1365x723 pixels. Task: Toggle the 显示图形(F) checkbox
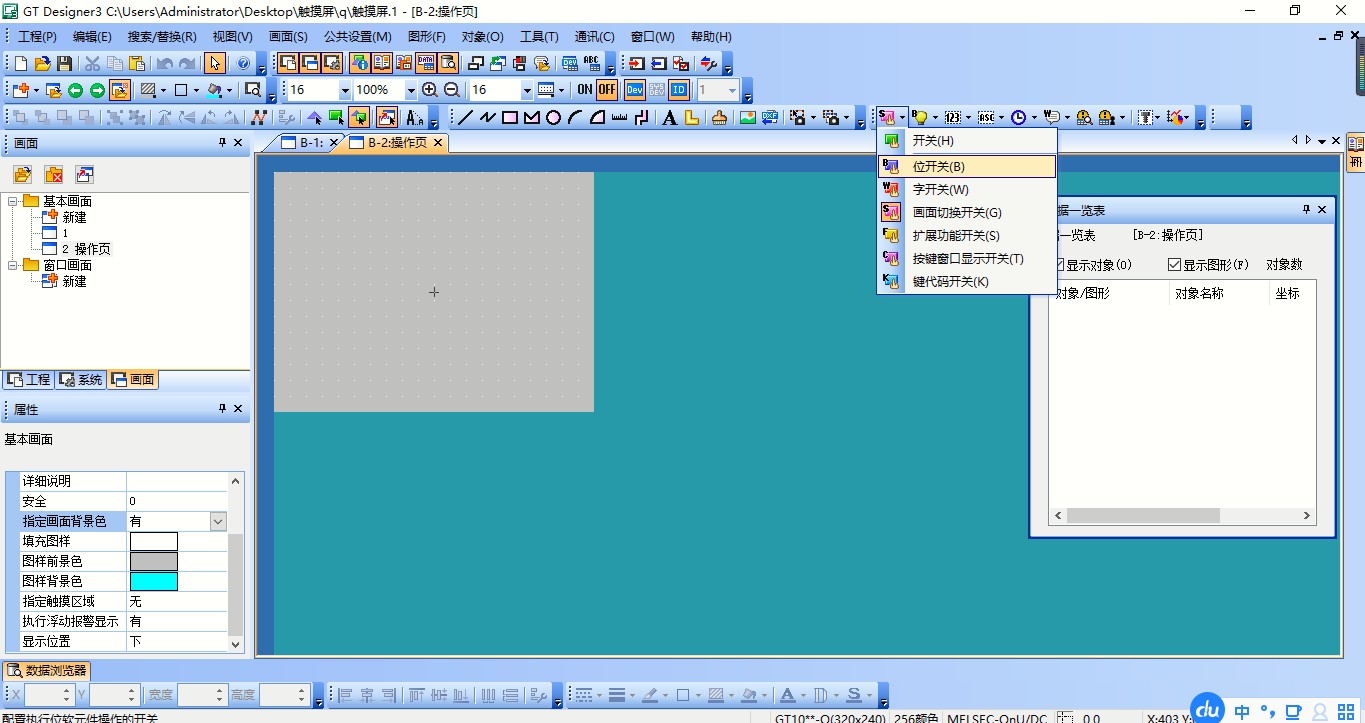click(x=1175, y=265)
